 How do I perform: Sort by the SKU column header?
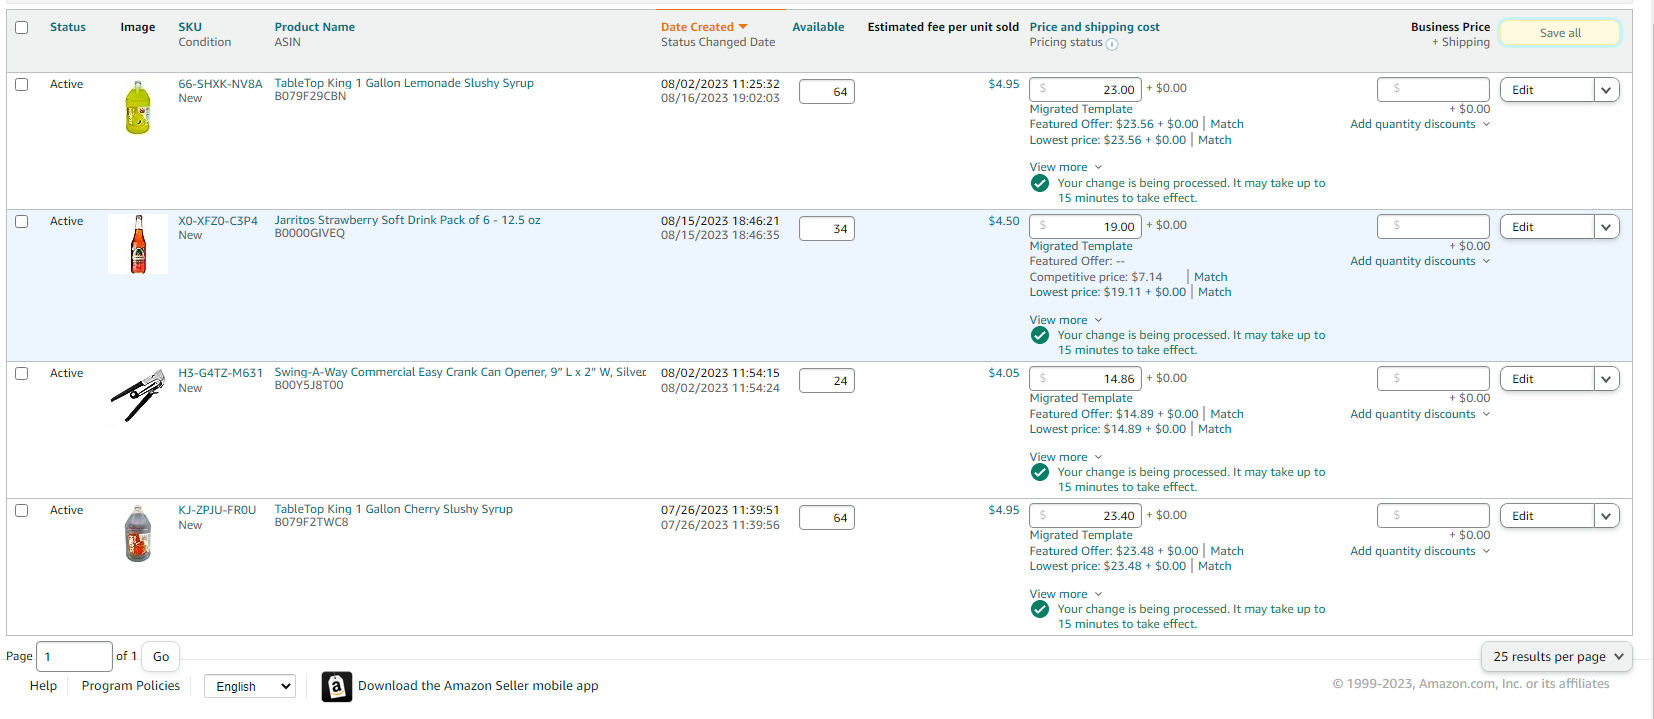pos(190,27)
